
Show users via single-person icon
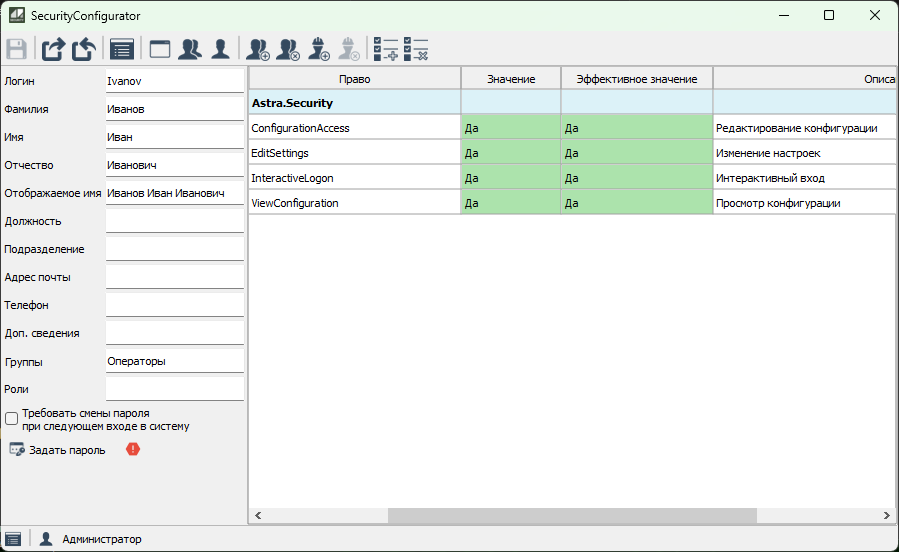[220, 48]
